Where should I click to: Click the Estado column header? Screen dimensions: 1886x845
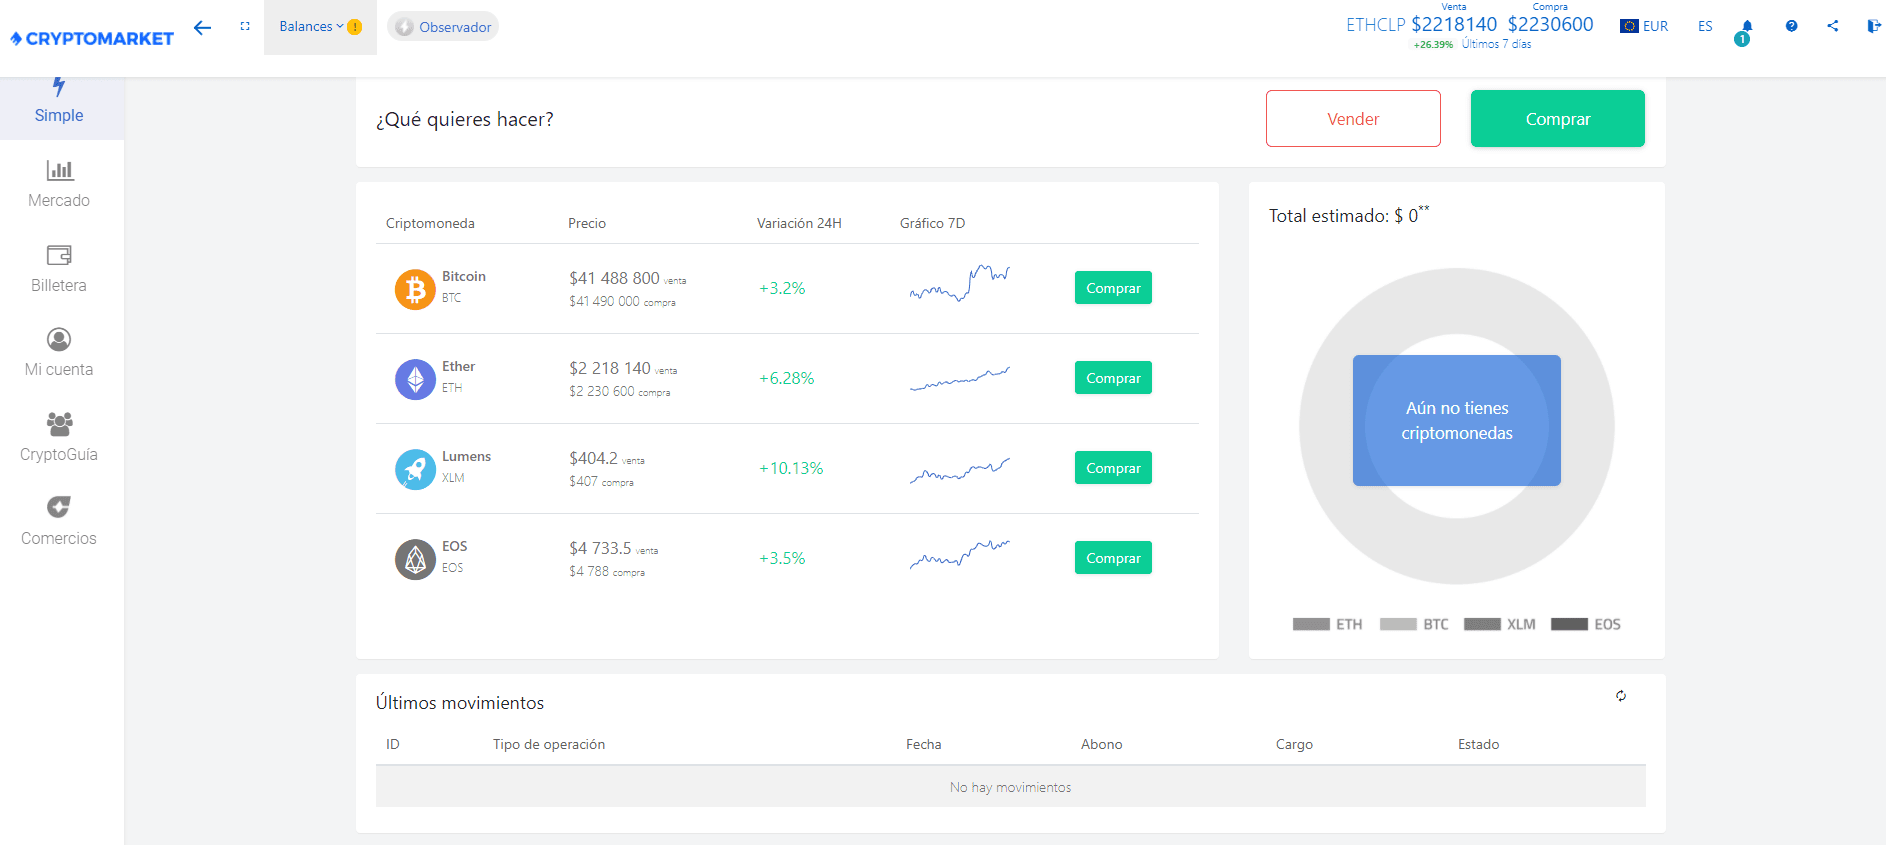1478,744
